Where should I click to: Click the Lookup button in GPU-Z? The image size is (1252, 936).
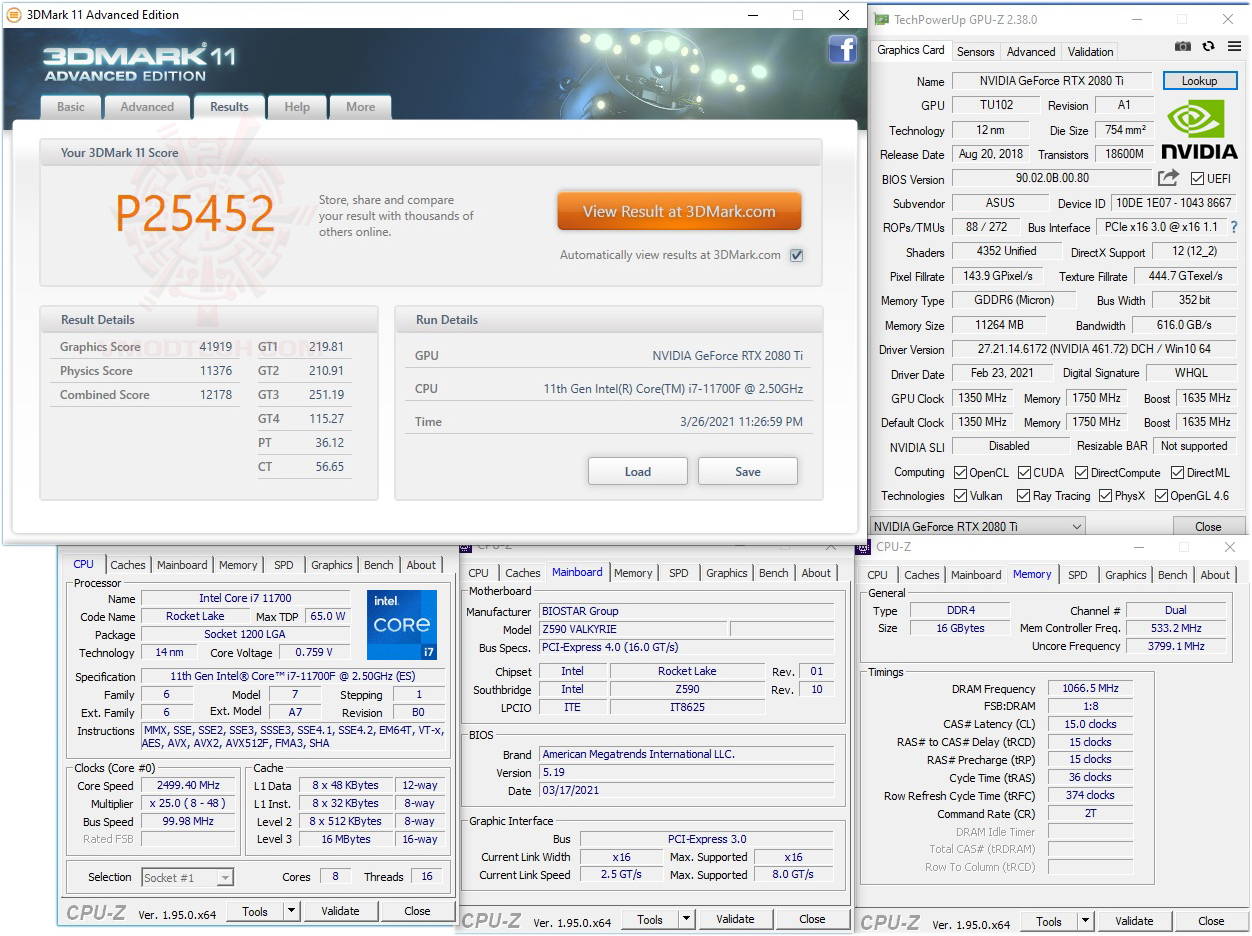(x=1199, y=81)
